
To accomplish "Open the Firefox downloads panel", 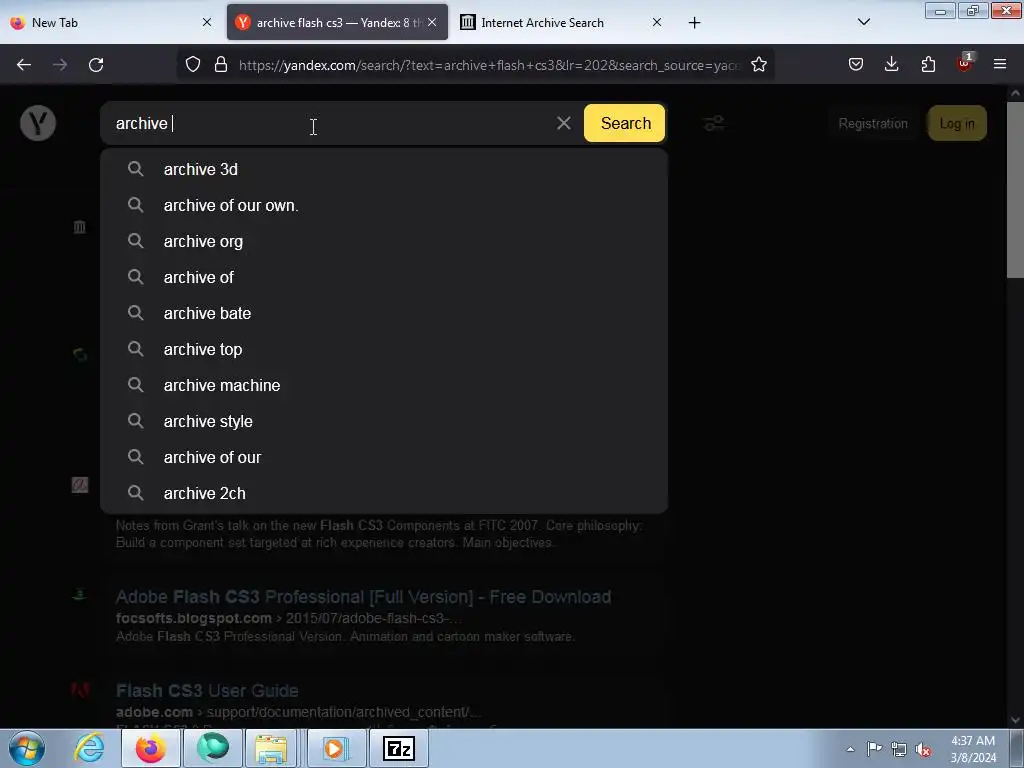I will [x=891, y=65].
